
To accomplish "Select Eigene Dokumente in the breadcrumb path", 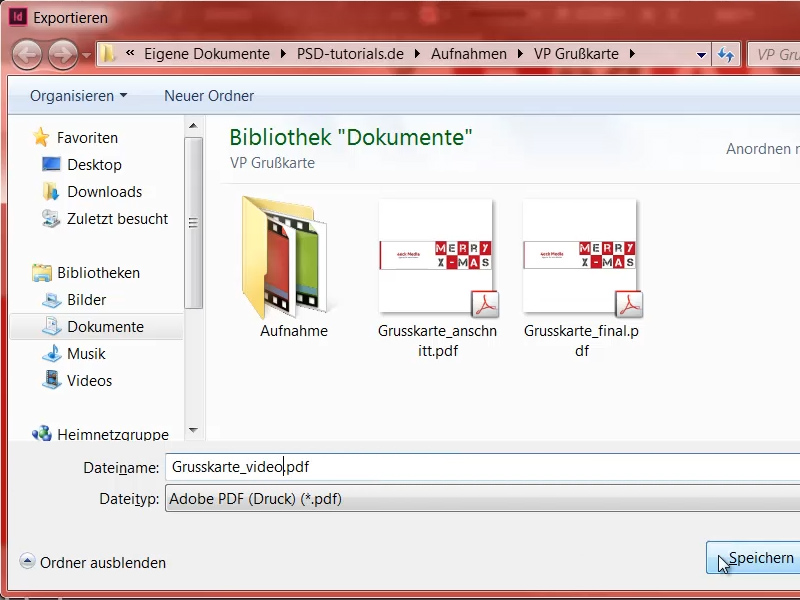I will point(207,54).
